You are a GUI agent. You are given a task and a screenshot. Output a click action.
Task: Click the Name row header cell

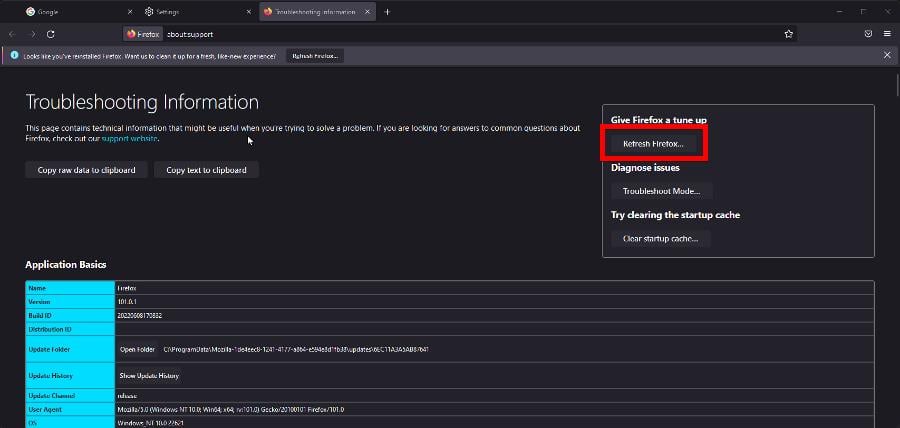tap(70, 288)
